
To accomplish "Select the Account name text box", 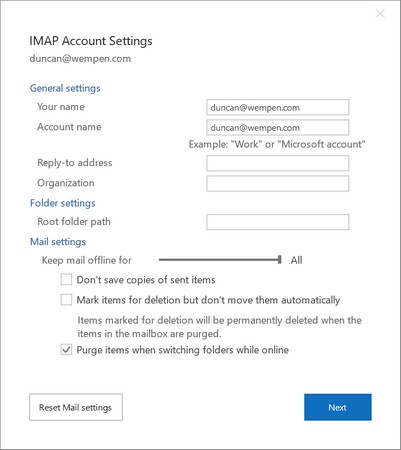I will [278, 127].
